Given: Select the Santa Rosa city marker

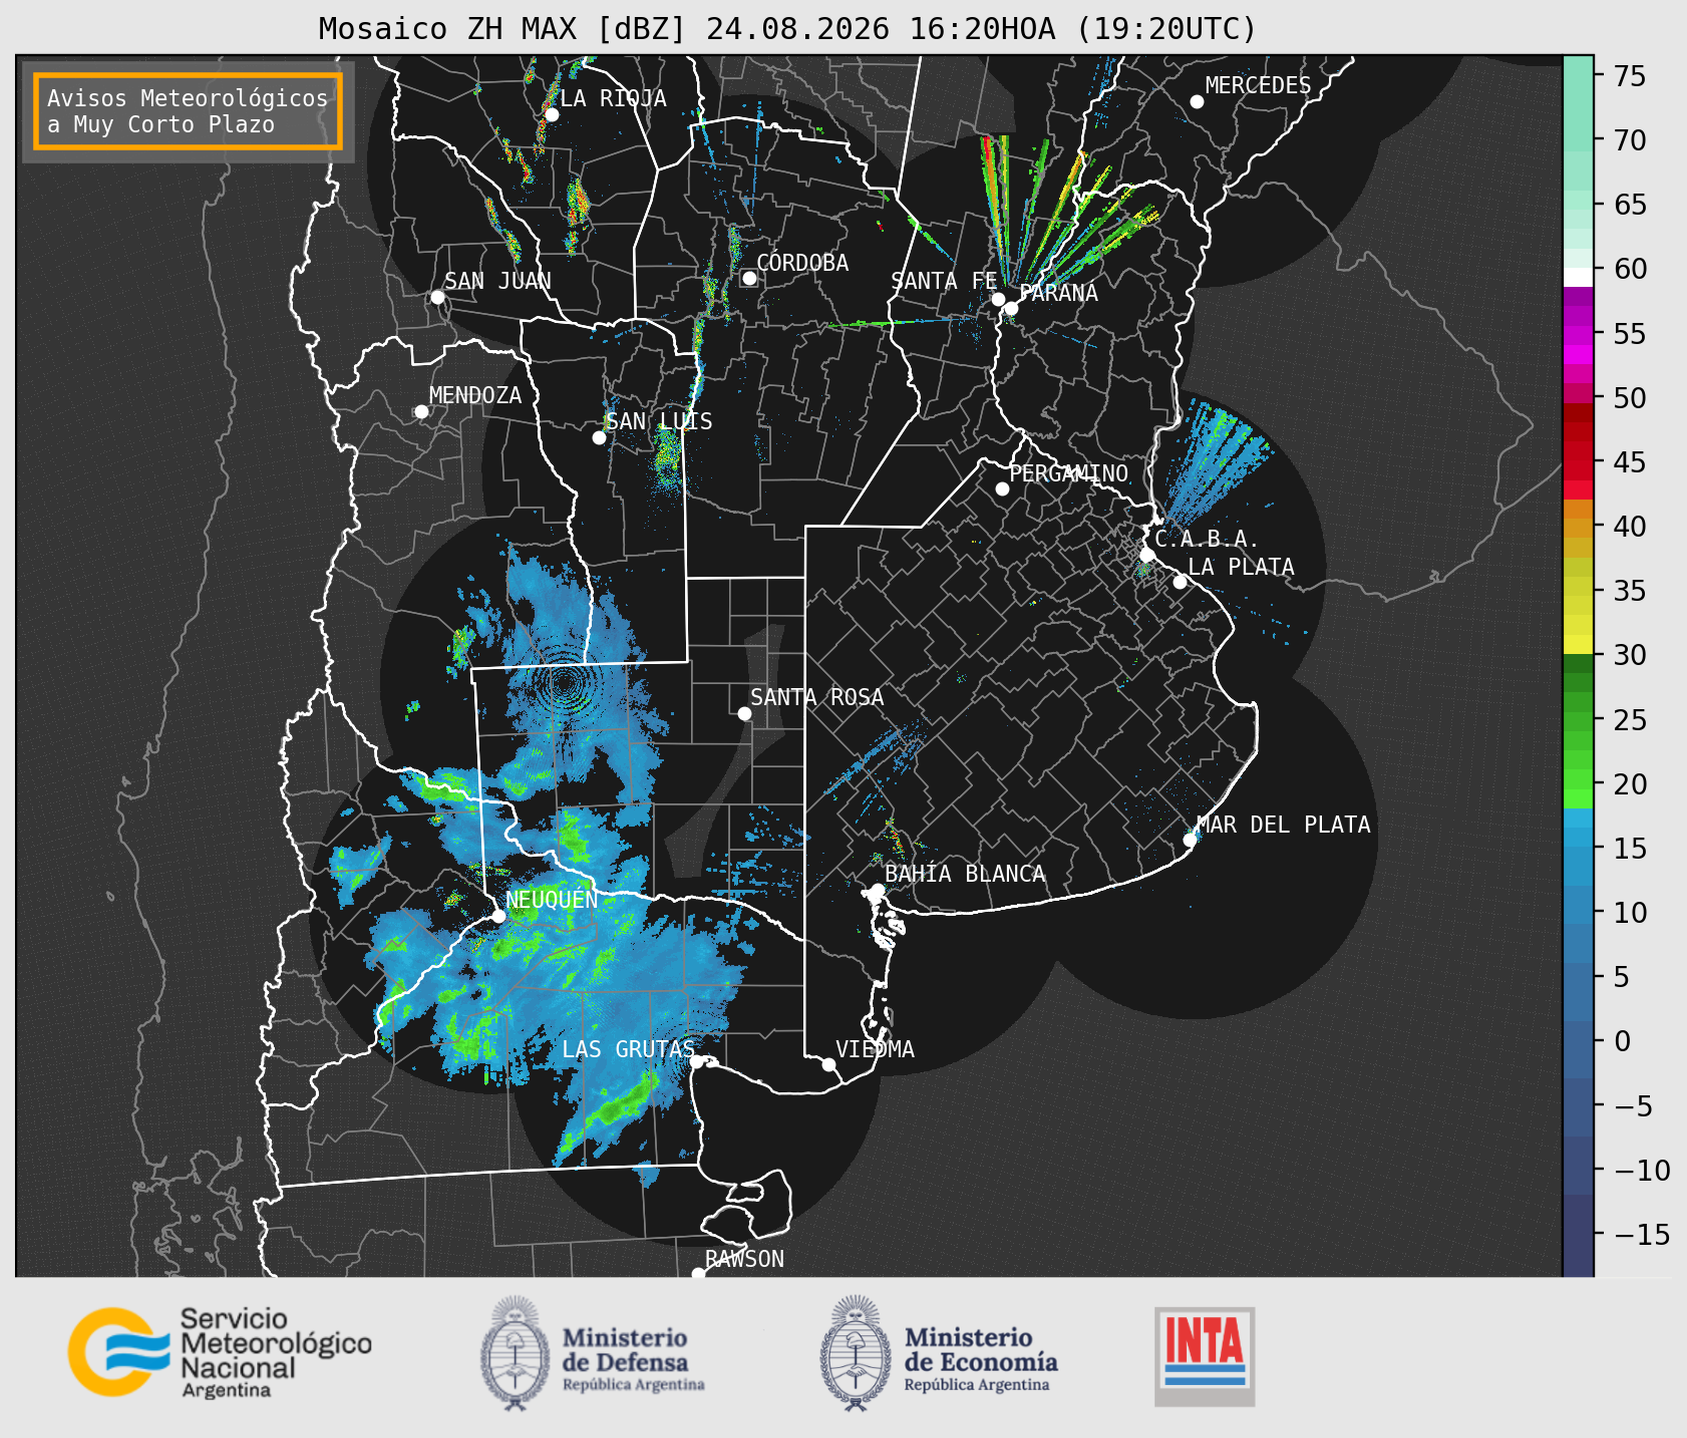Looking at the screenshot, I should (x=744, y=713).
